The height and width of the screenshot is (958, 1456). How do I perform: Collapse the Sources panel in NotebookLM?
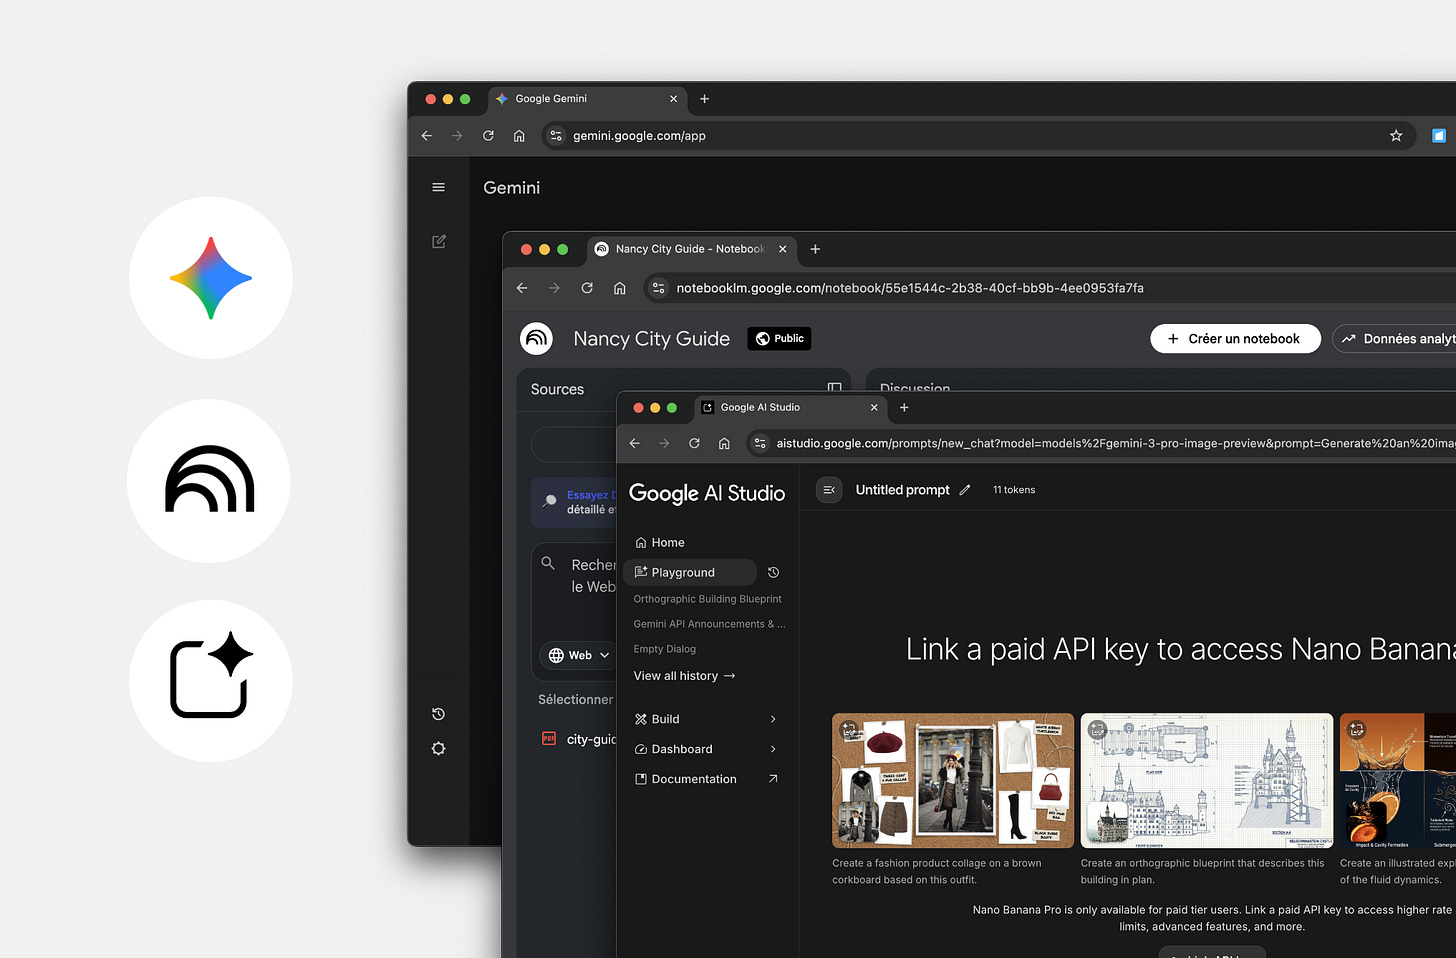[834, 387]
